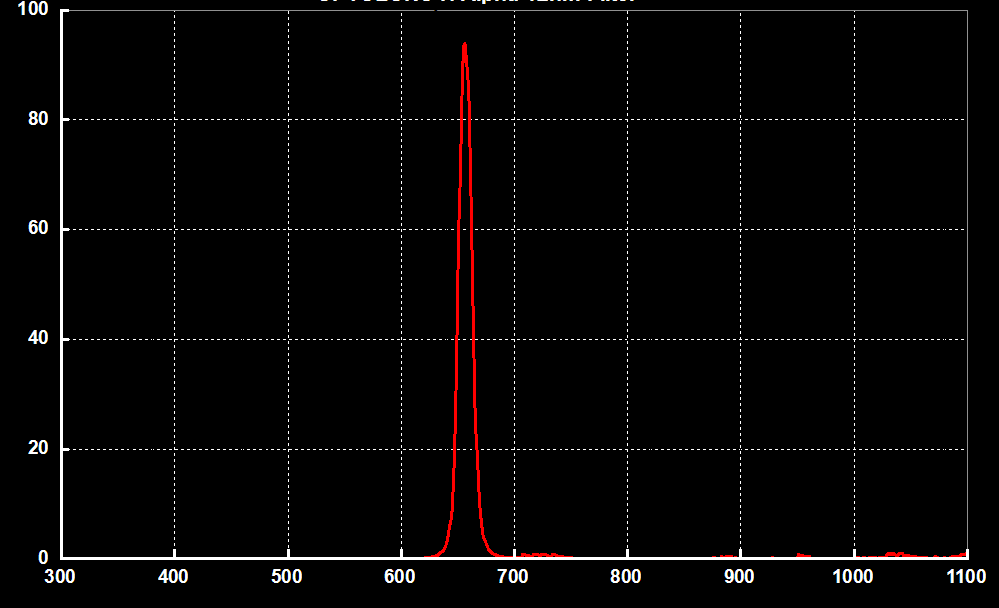Click the peak of the red transmission curve

pyautogui.click(x=464, y=45)
